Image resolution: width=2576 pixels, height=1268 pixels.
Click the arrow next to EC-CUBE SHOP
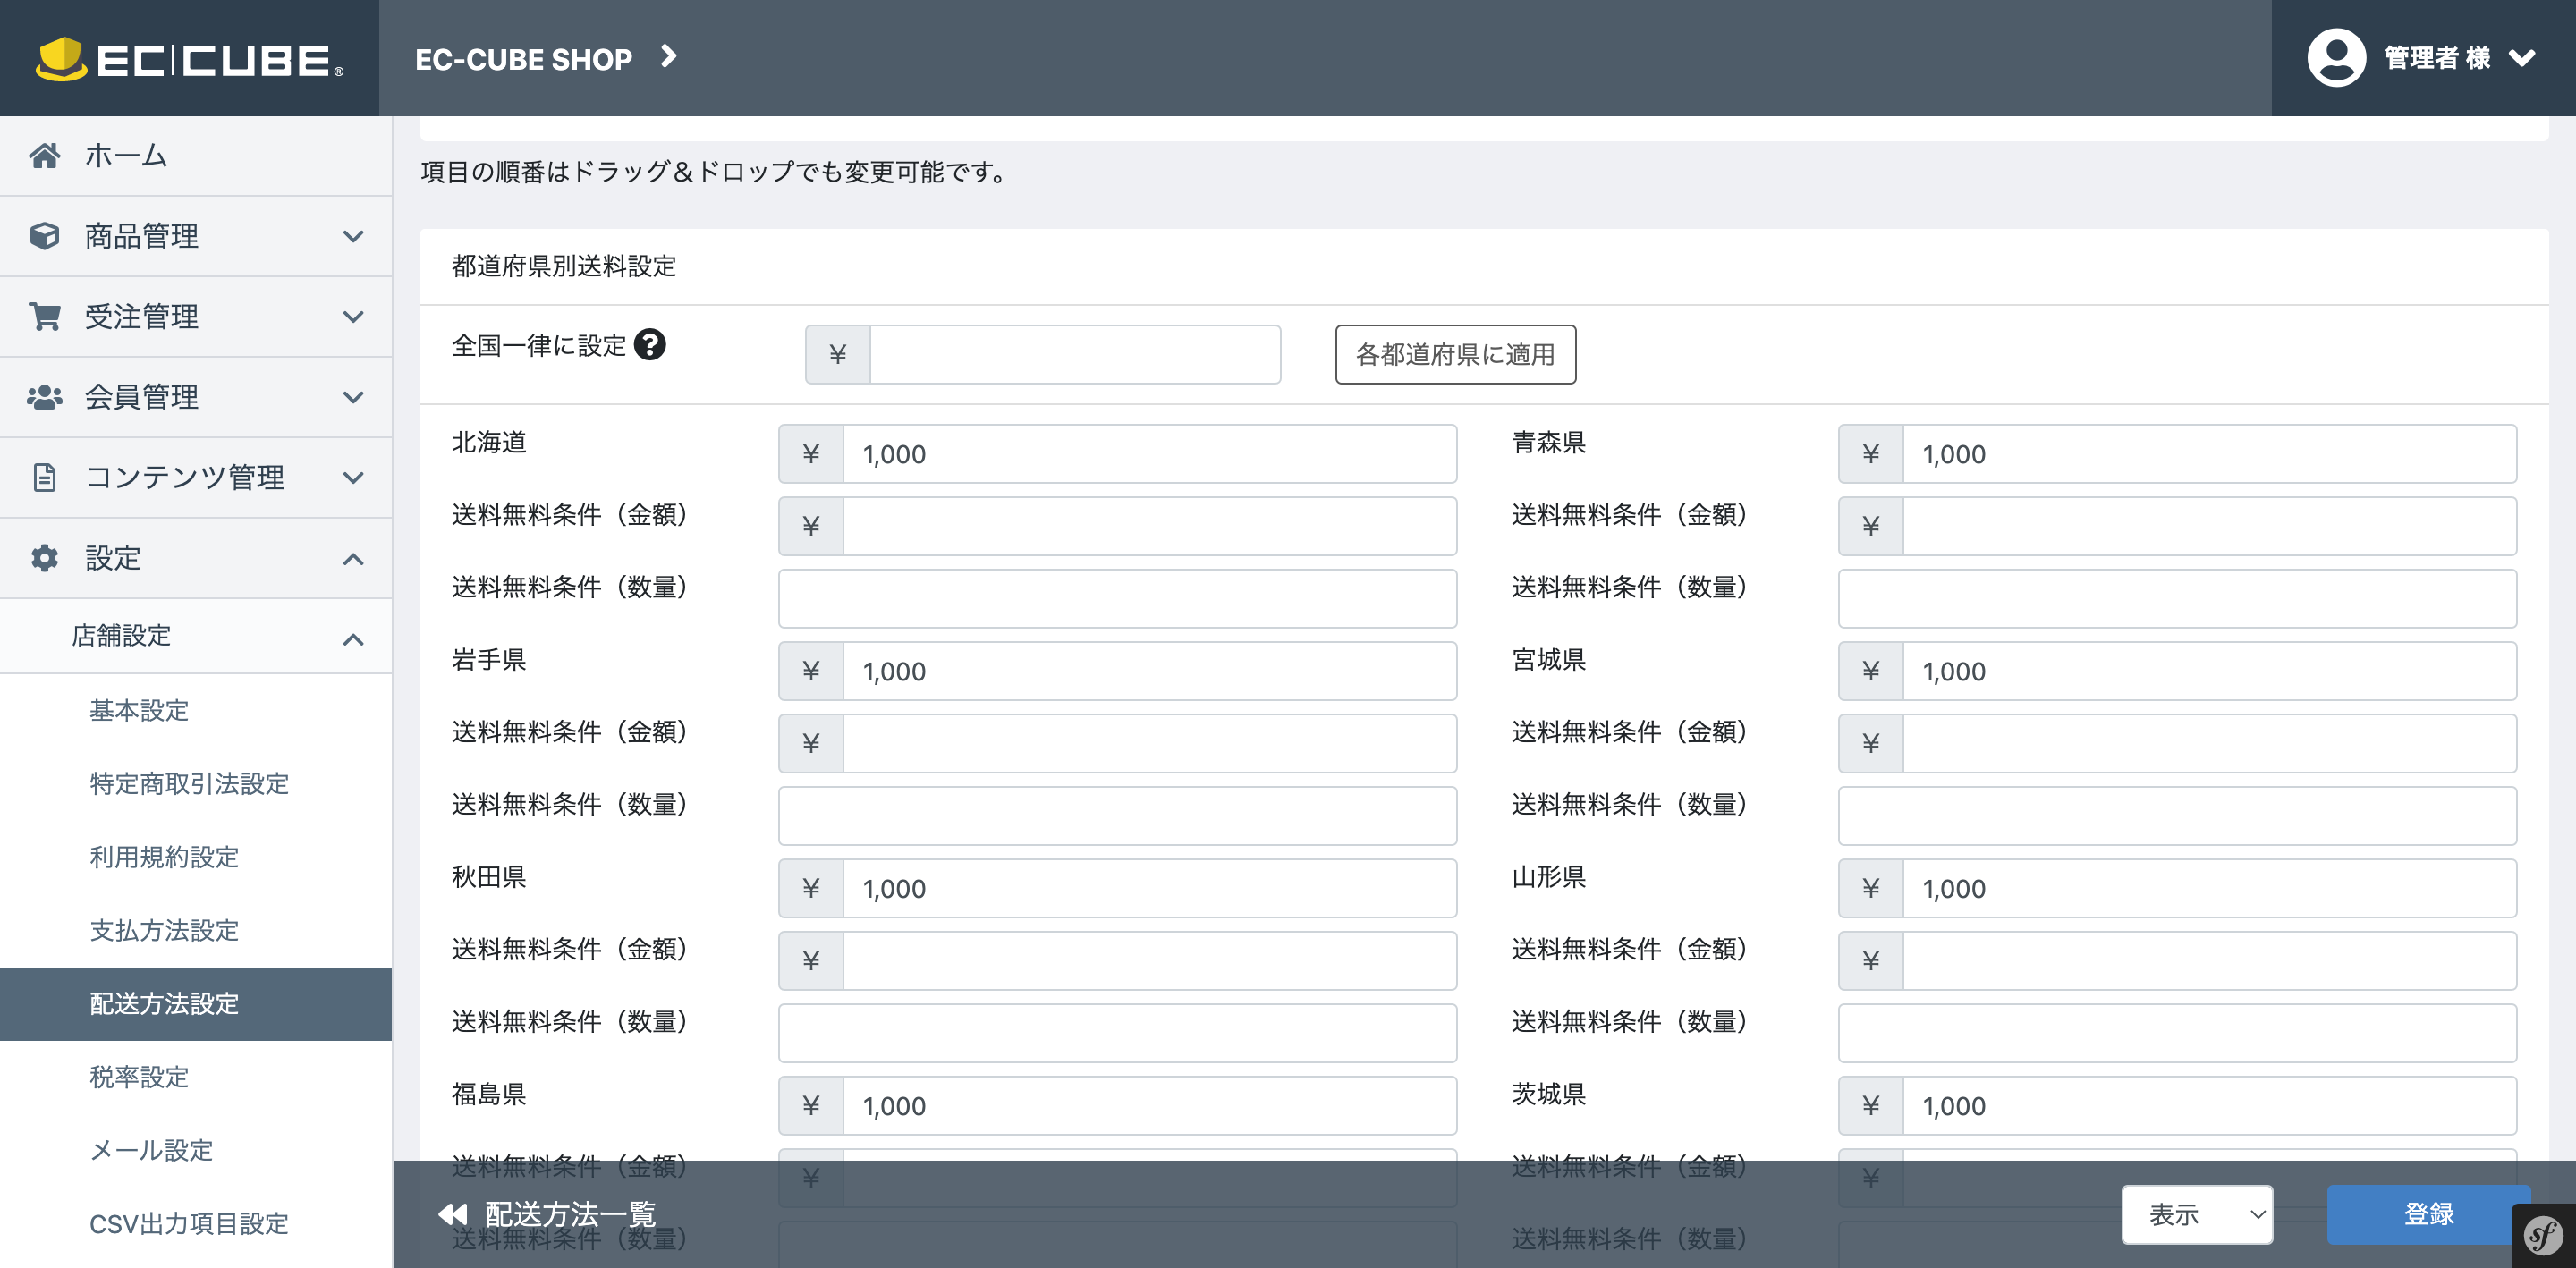(x=669, y=57)
